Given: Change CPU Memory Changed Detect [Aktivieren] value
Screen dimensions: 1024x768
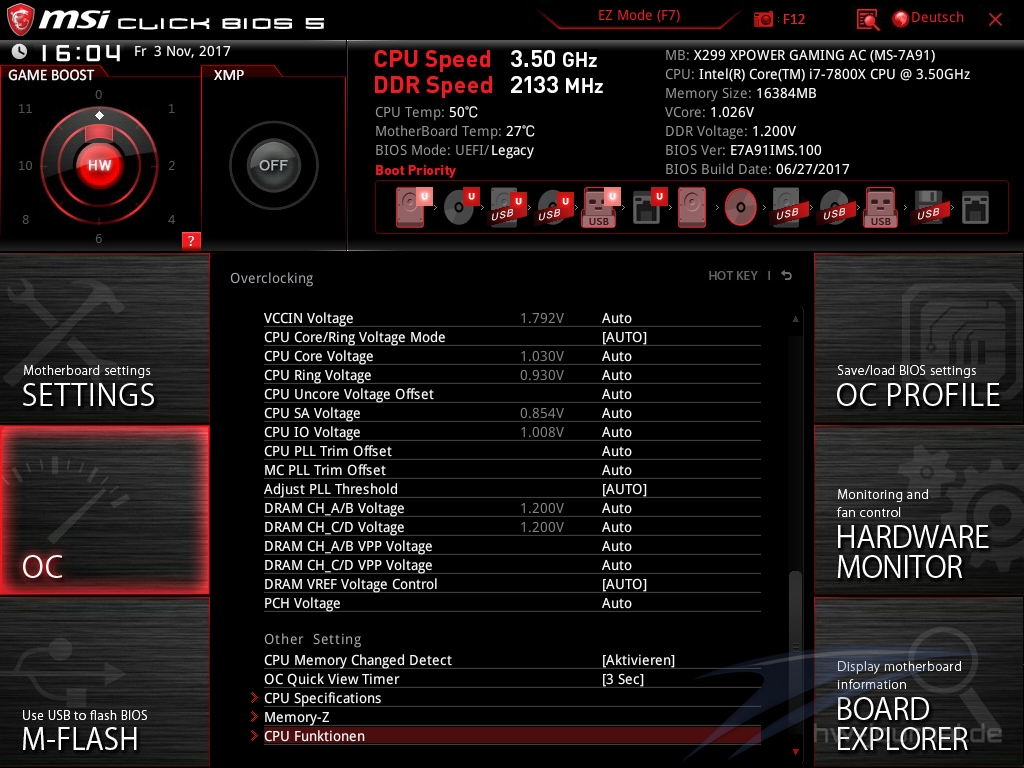Looking at the screenshot, I should pos(638,660).
